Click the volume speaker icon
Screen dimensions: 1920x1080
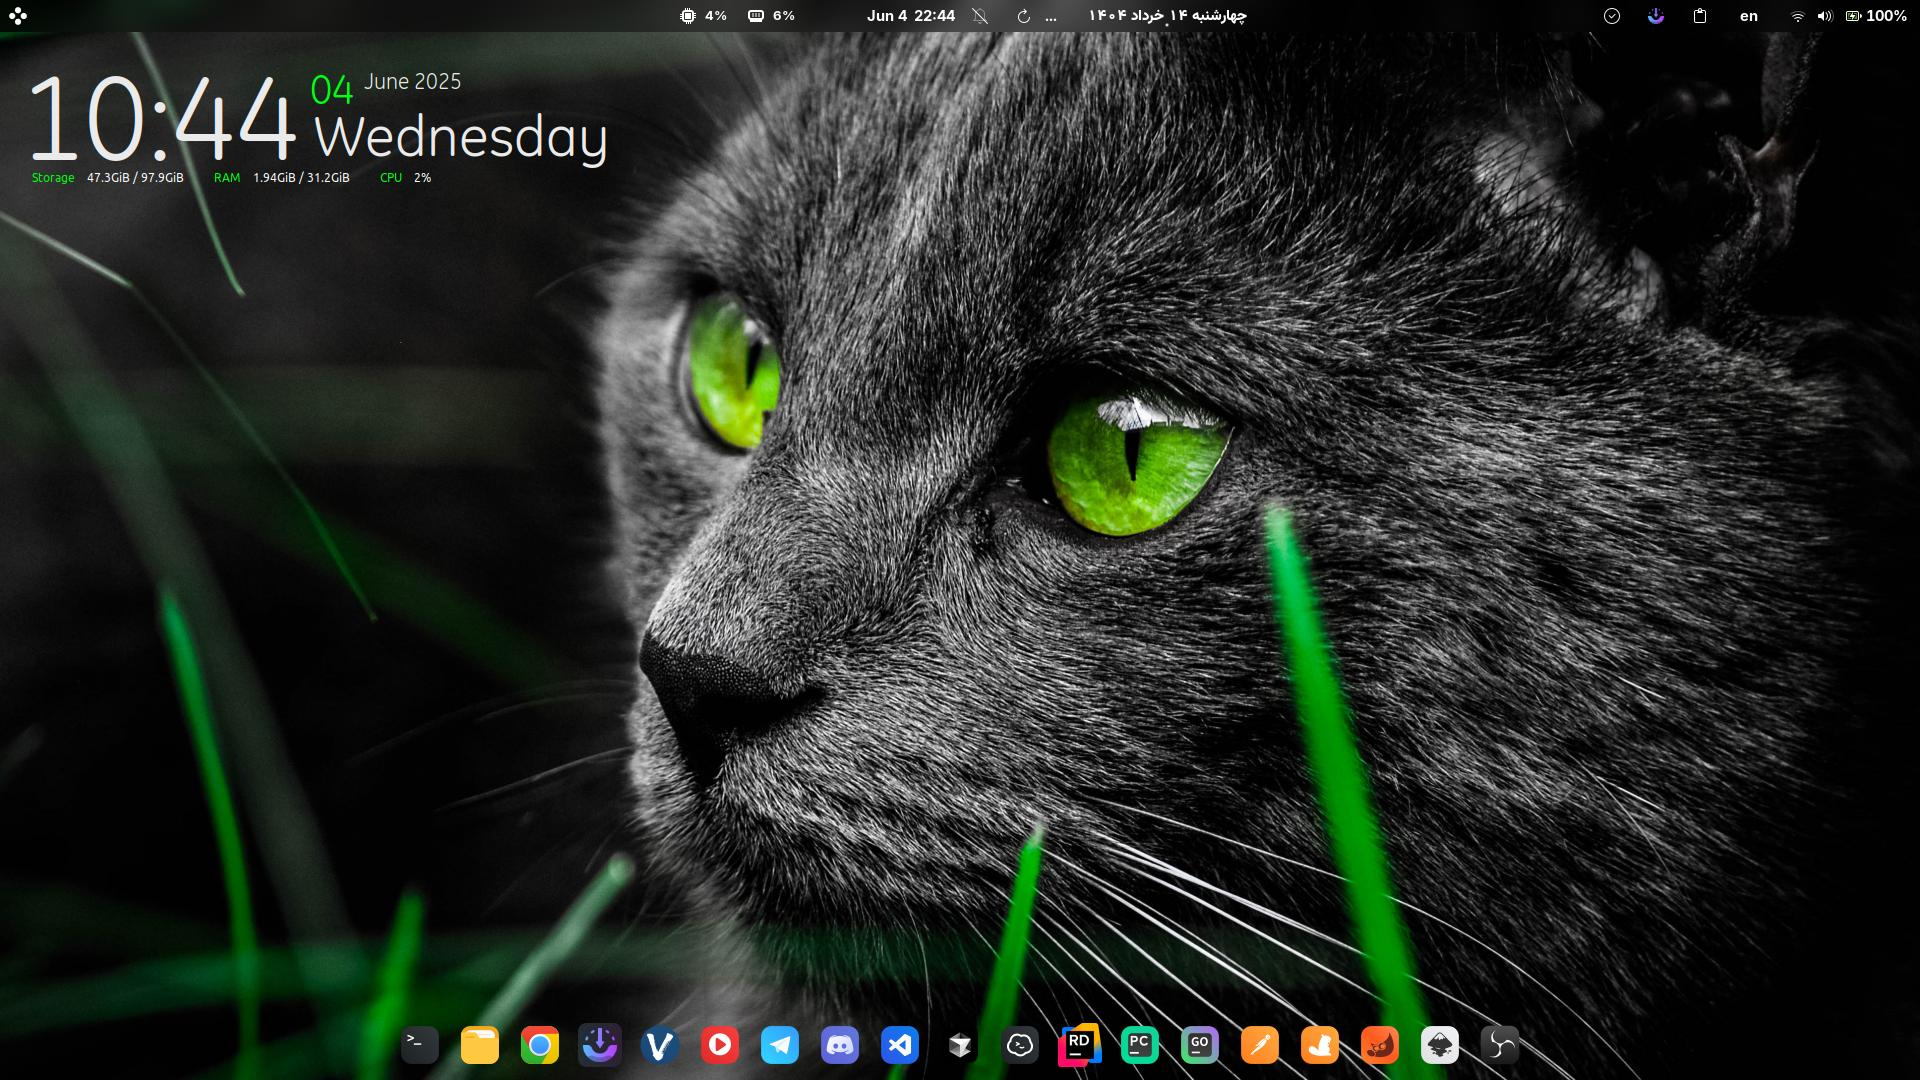(1825, 16)
